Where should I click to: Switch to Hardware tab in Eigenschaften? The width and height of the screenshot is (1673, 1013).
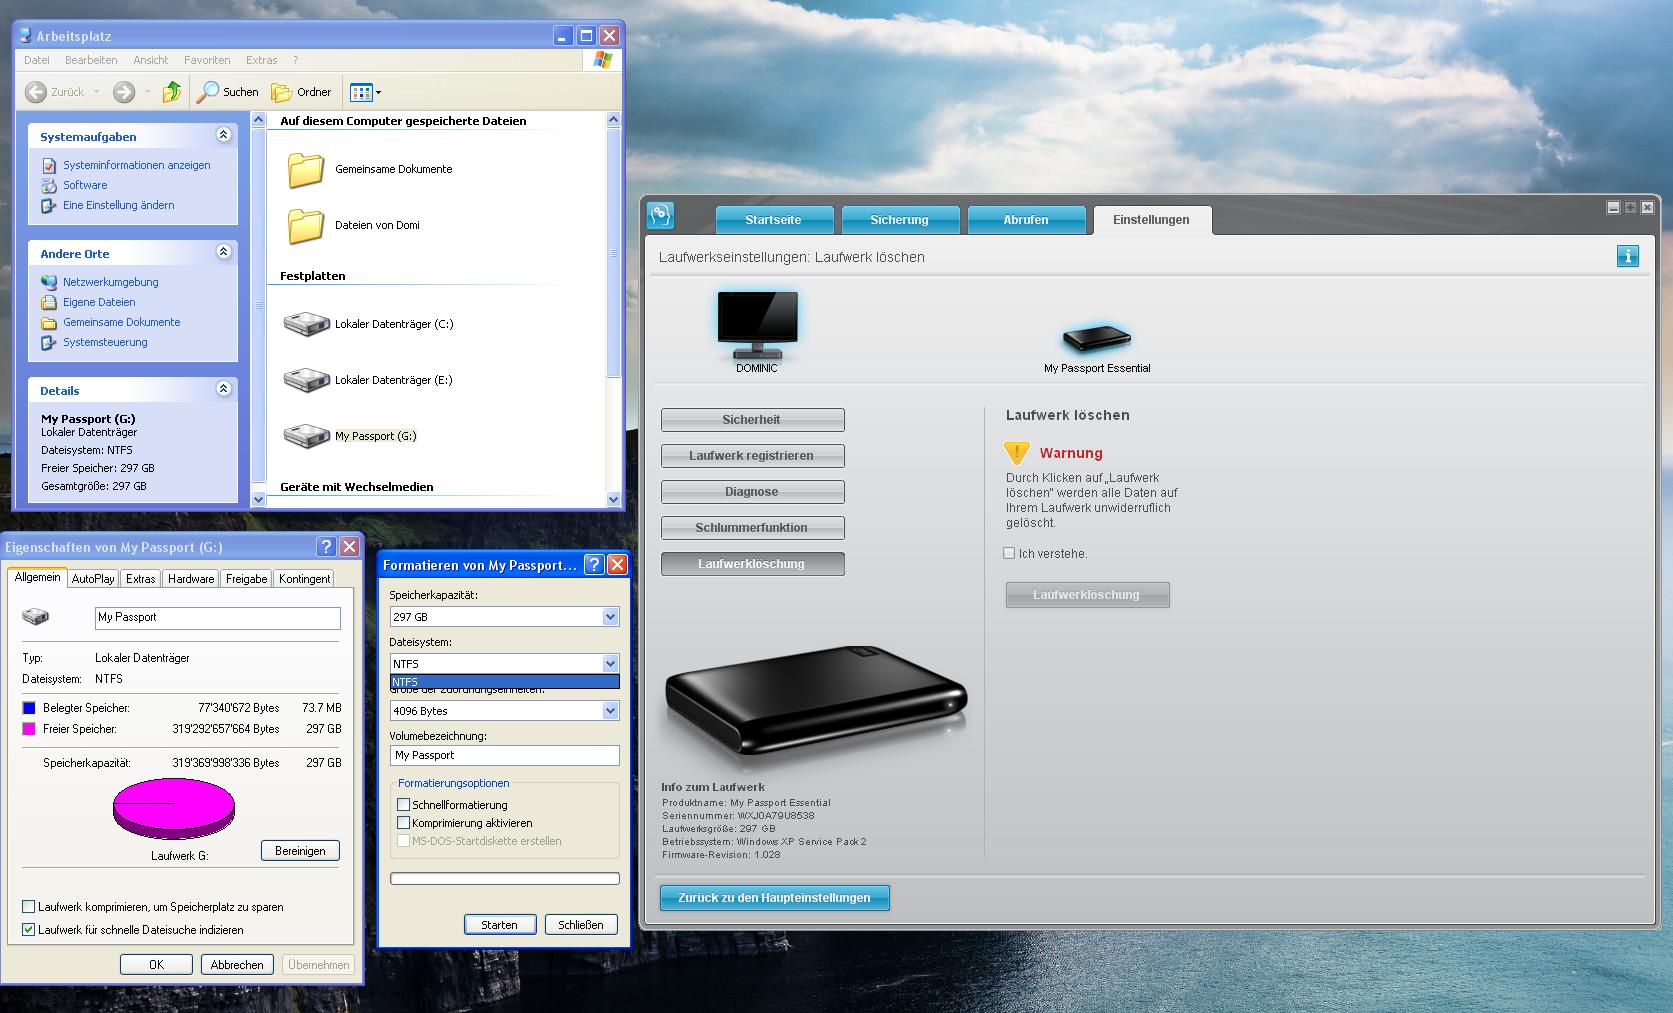pos(191,579)
